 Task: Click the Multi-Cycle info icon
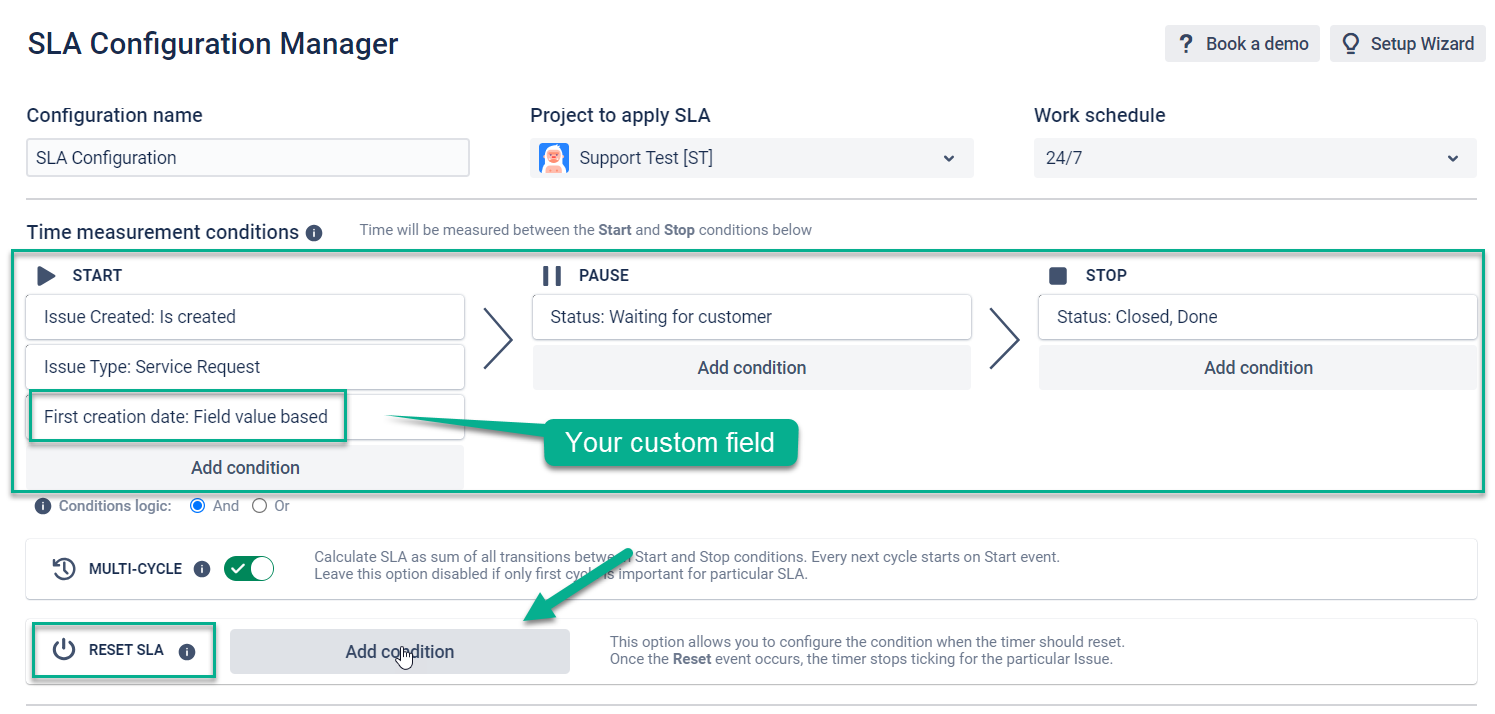point(203,569)
